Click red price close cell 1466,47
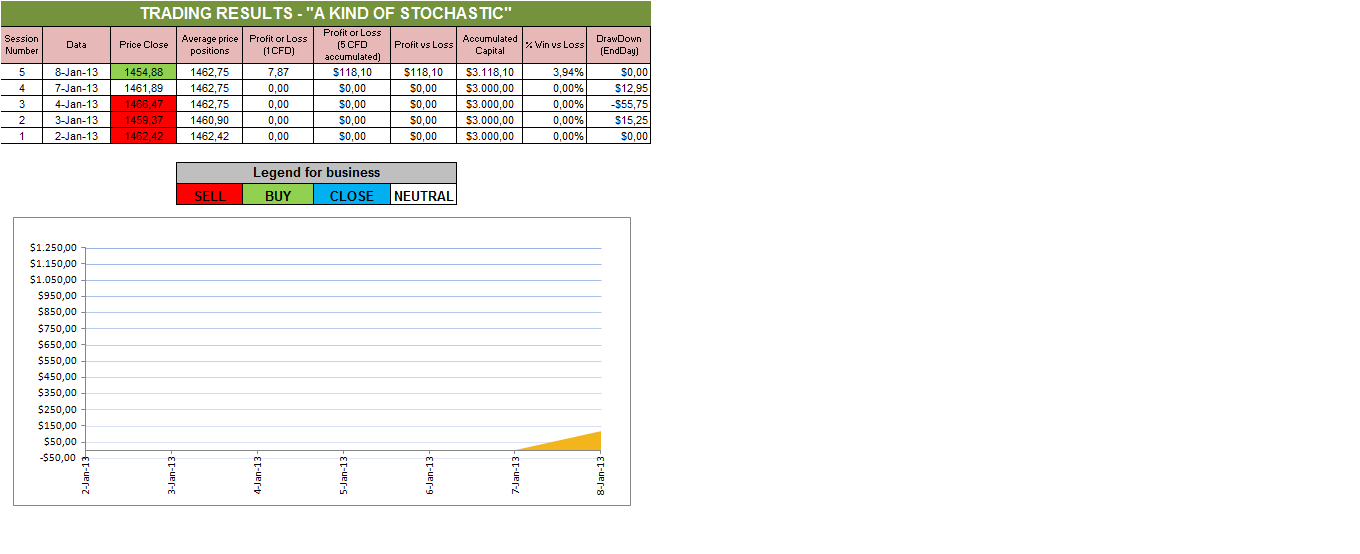The image size is (1360, 554). [144, 104]
